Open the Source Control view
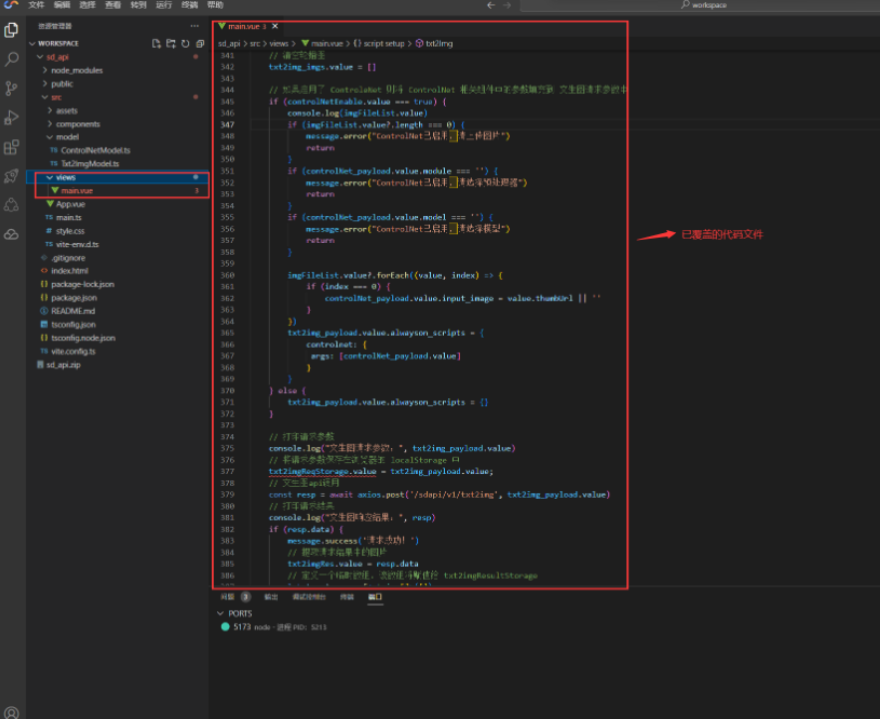This screenshot has width=882, height=721. pyautogui.click(x=11, y=88)
